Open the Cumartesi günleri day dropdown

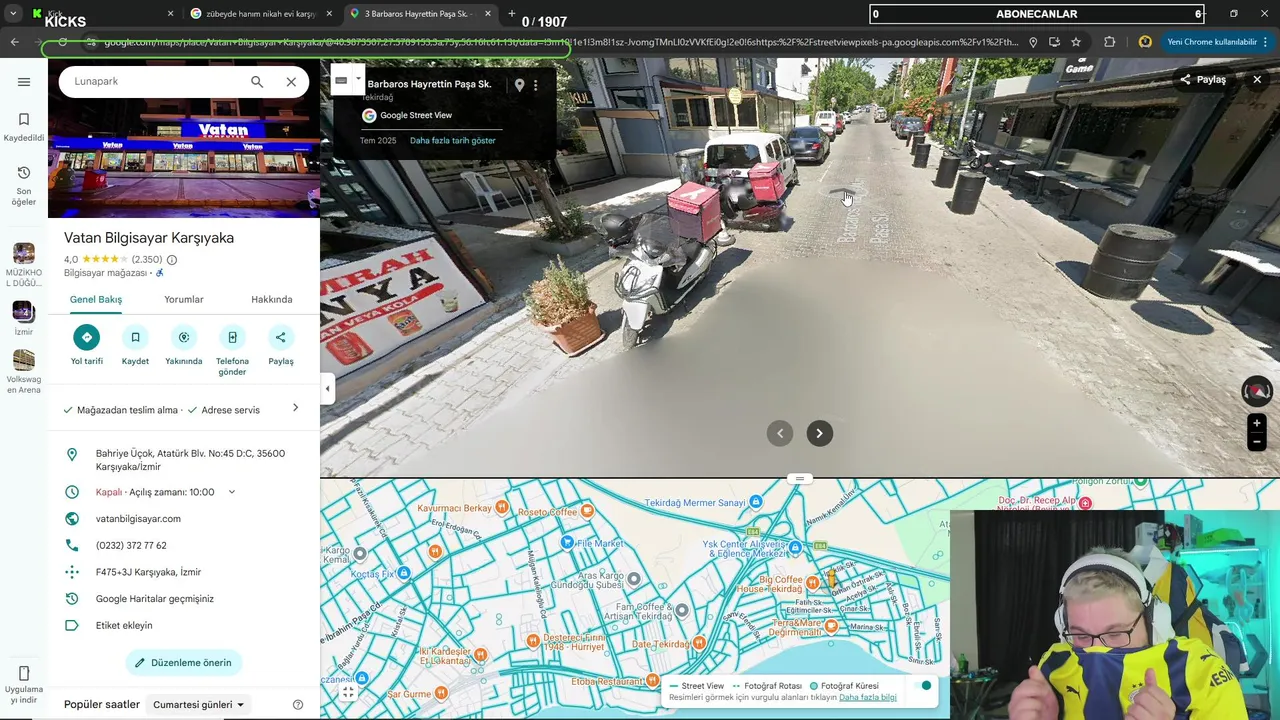click(199, 705)
